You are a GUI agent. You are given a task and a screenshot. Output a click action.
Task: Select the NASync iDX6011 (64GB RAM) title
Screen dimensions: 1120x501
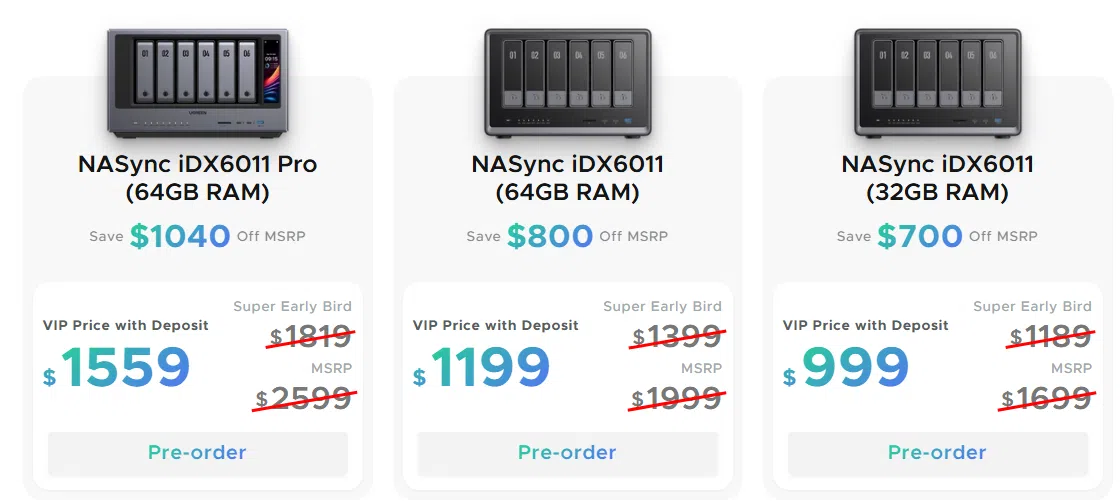click(x=568, y=178)
